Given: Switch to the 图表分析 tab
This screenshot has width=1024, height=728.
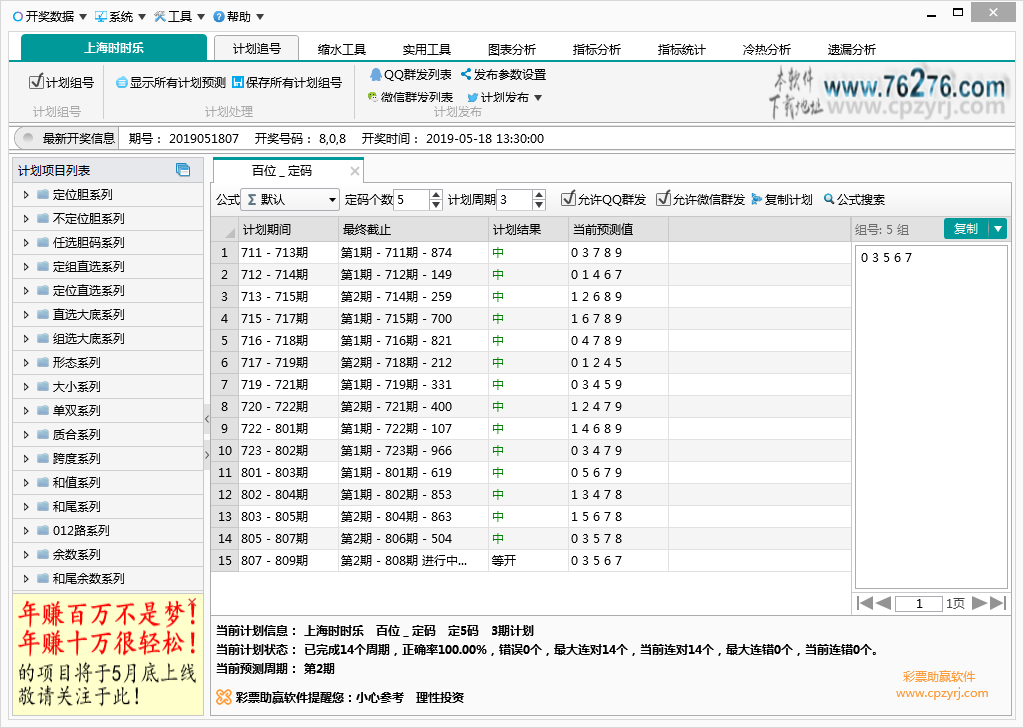Looking at the screenshot, I should point(511,49).
